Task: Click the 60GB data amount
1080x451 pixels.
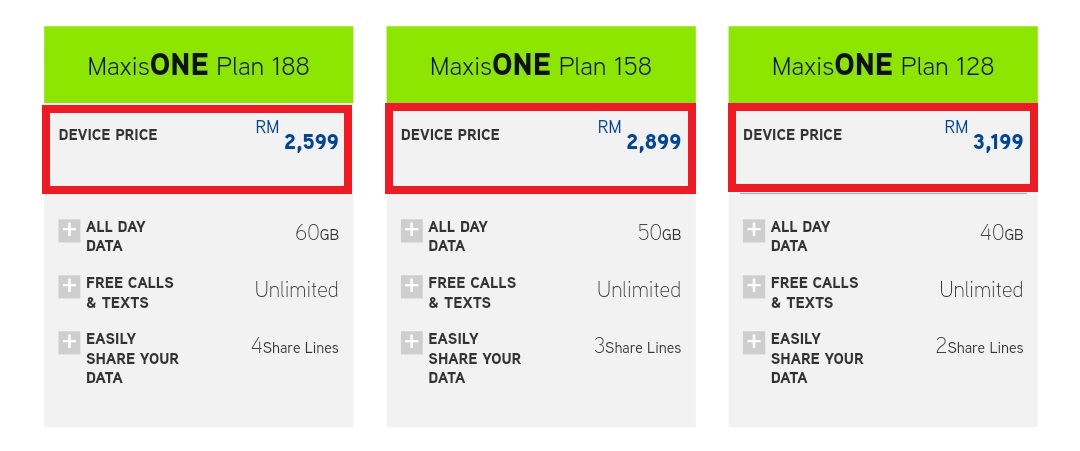Action: point(316,234)
